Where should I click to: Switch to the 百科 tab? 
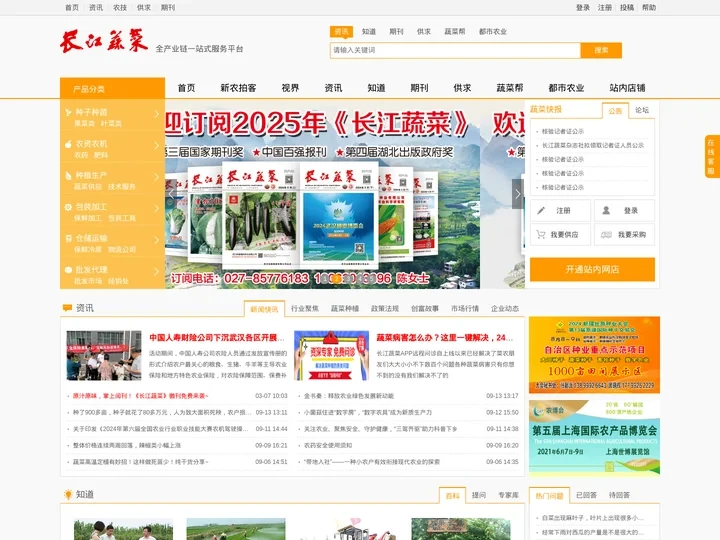[x=452, y=495]
